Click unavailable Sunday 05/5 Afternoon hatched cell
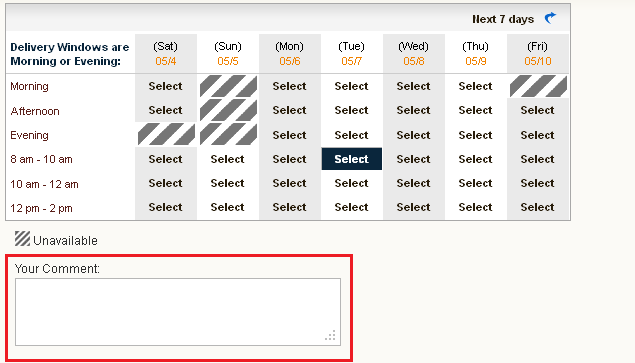The image size is (635, 363). tap(228, 110)
